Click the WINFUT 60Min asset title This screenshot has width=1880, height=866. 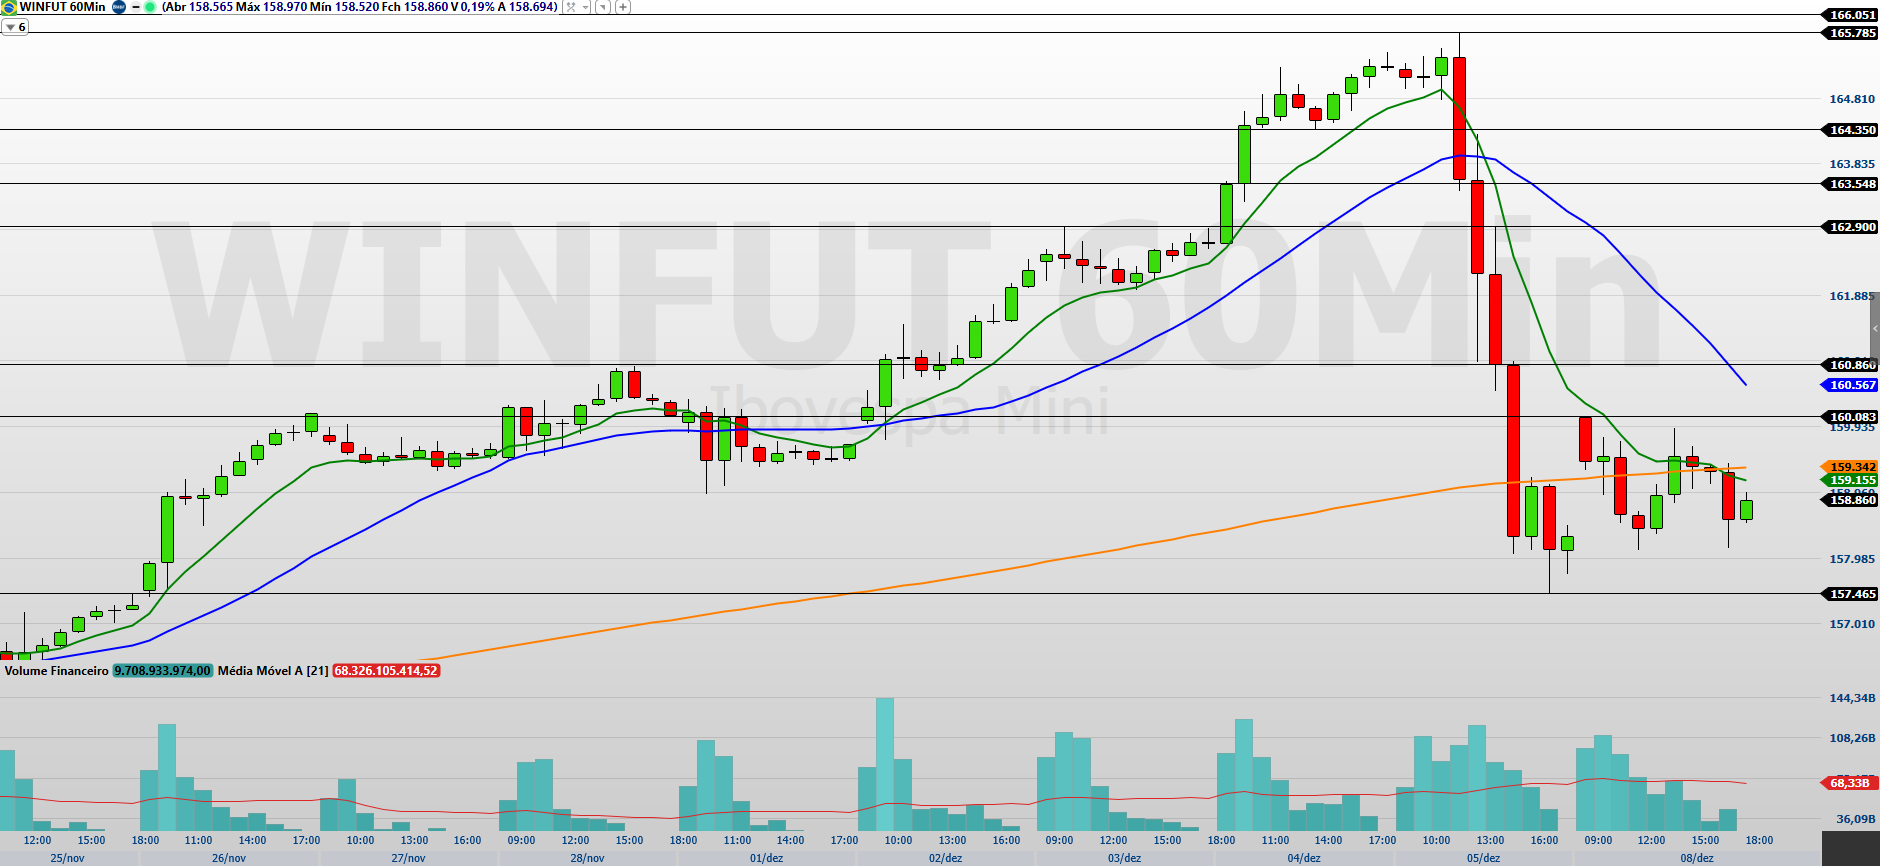pos(62,7)
